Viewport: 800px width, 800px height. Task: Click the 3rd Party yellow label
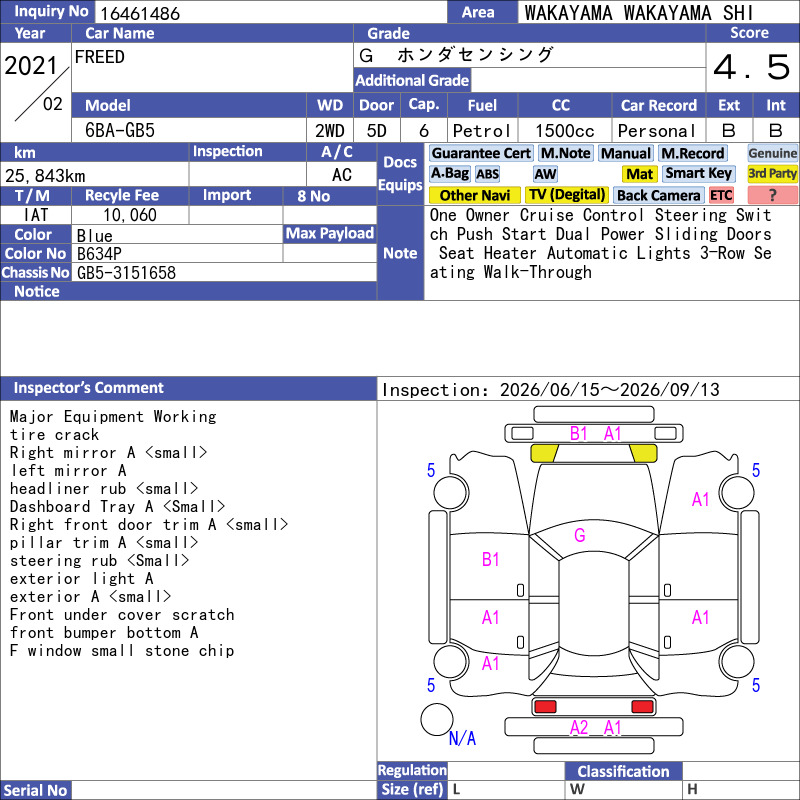coord(772,174)
